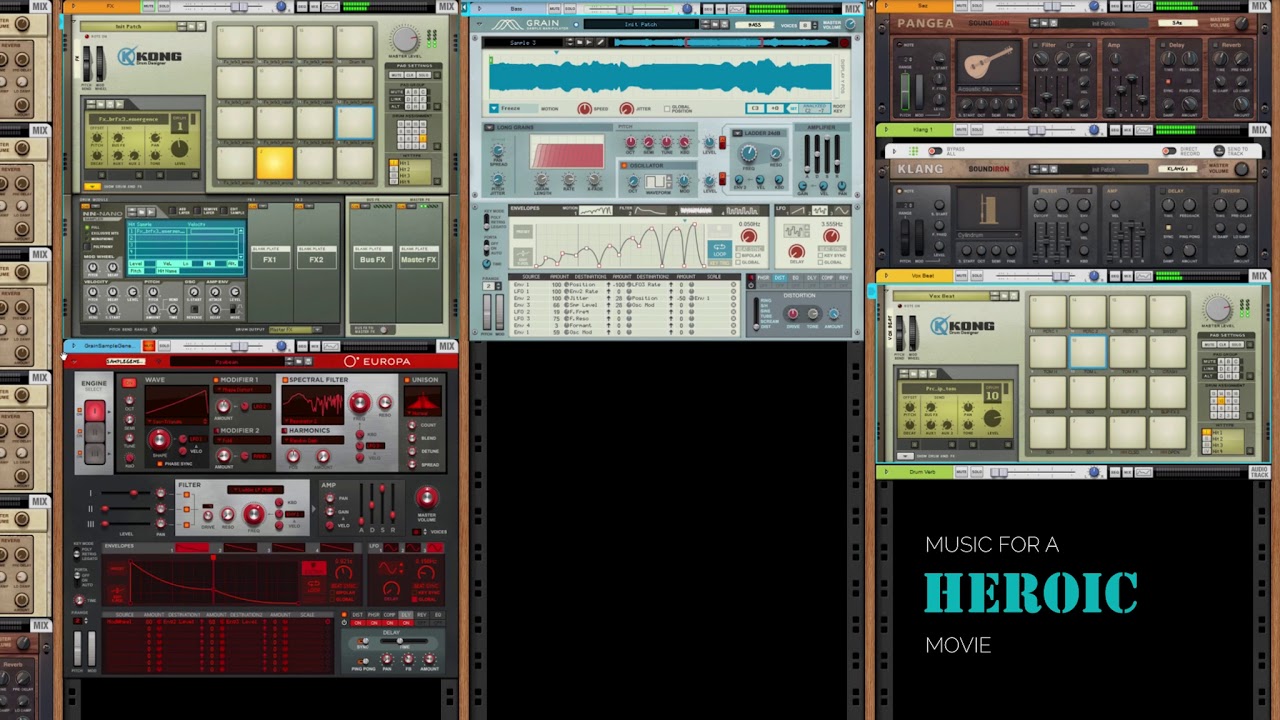Toggle Grain LFO Global checkbox
Screen dimensions: 1280x720
[820, 262]
